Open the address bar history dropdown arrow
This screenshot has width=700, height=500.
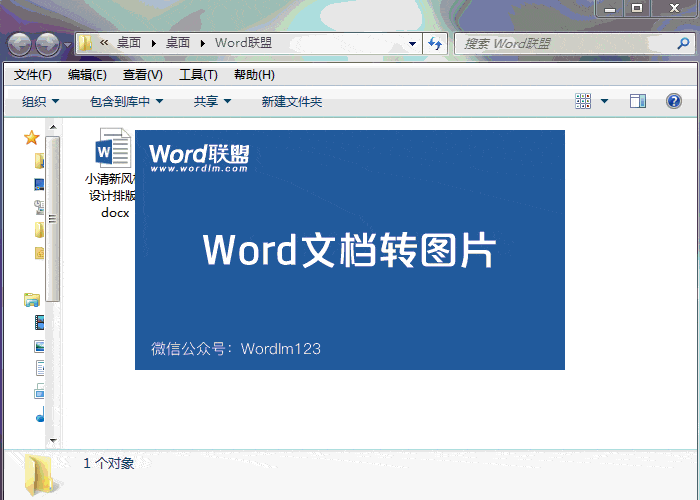412,44
